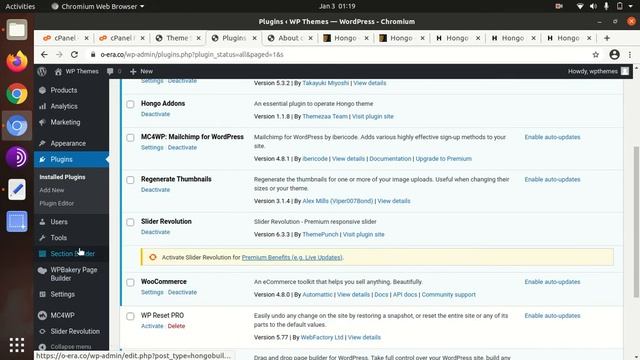Screen dimensions: 640x360
Task: Open the system menu dropdown arrow
Action: tap(631, 6)
